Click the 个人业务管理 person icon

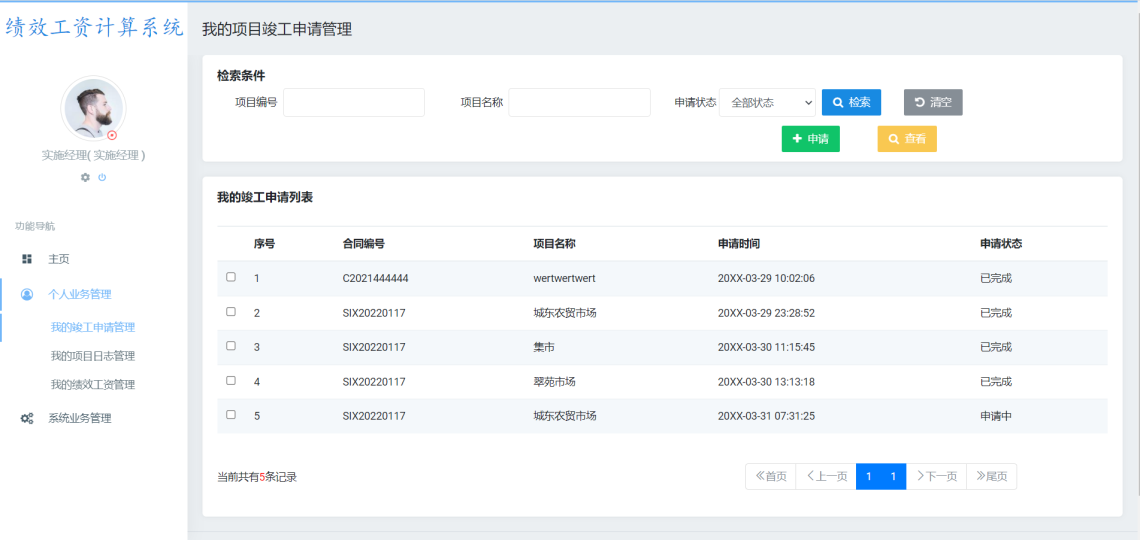click(x=27, y=294)
